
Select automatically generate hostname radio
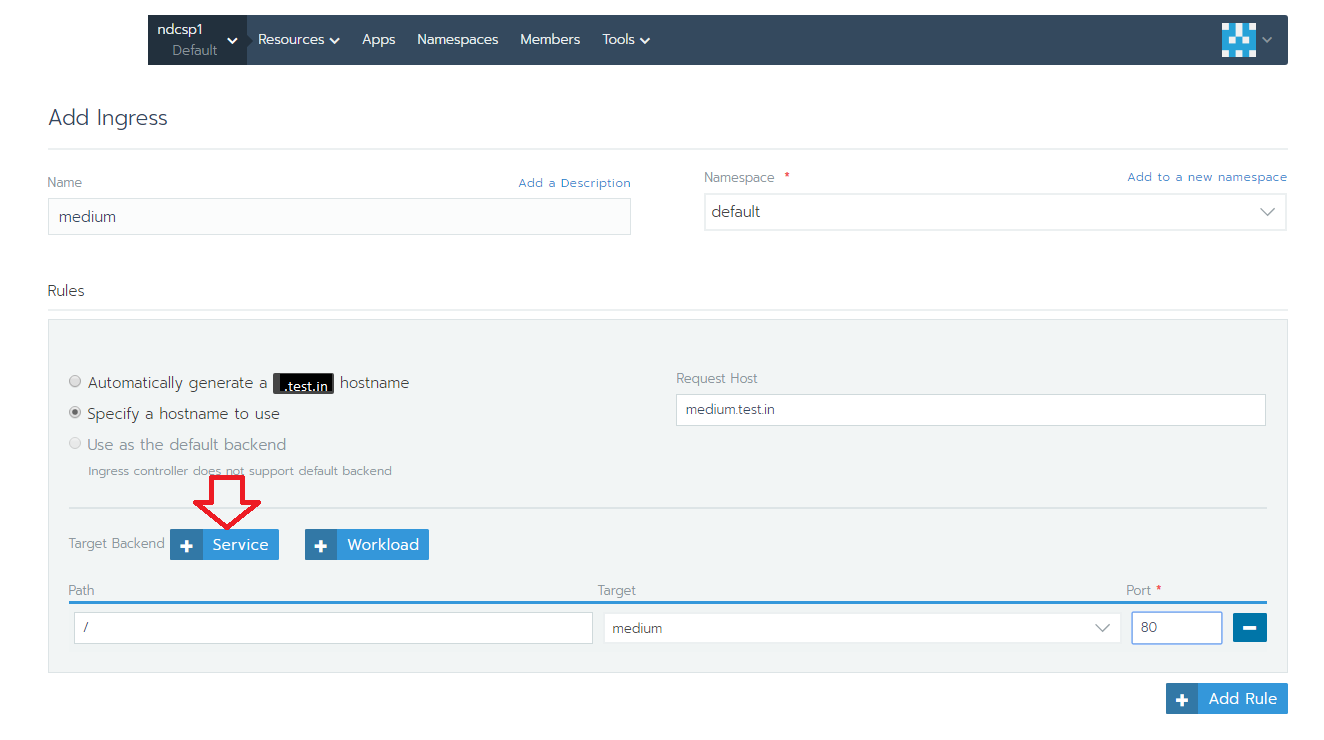[x=75, y=382]
